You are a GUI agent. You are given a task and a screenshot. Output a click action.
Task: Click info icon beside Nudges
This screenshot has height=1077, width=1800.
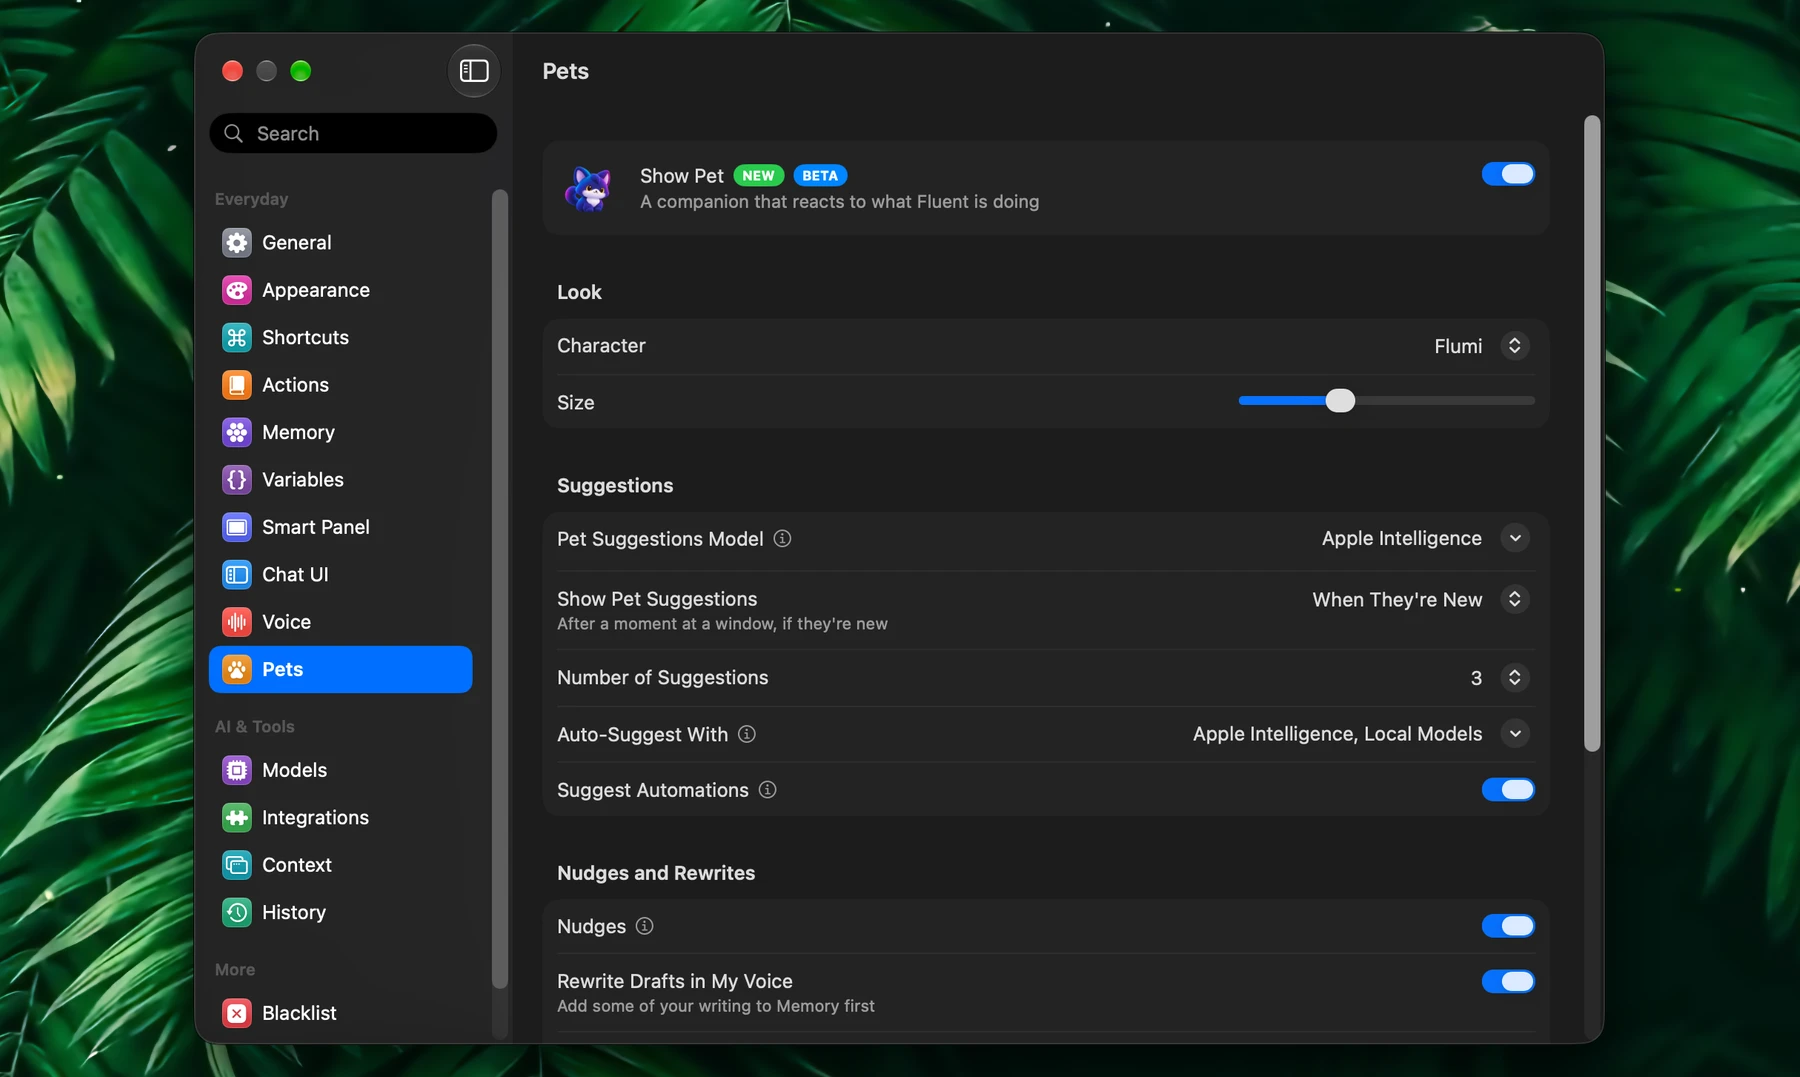[x=645, y=926]
